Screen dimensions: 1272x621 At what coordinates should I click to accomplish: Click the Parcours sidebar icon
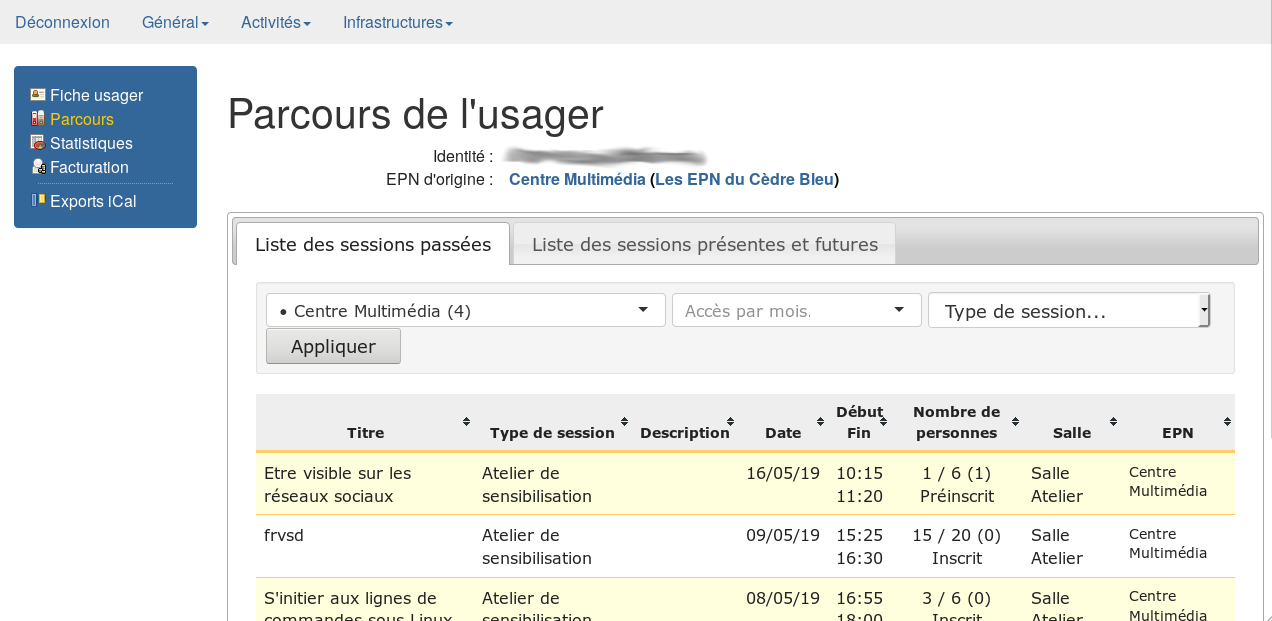pos(38,119)
